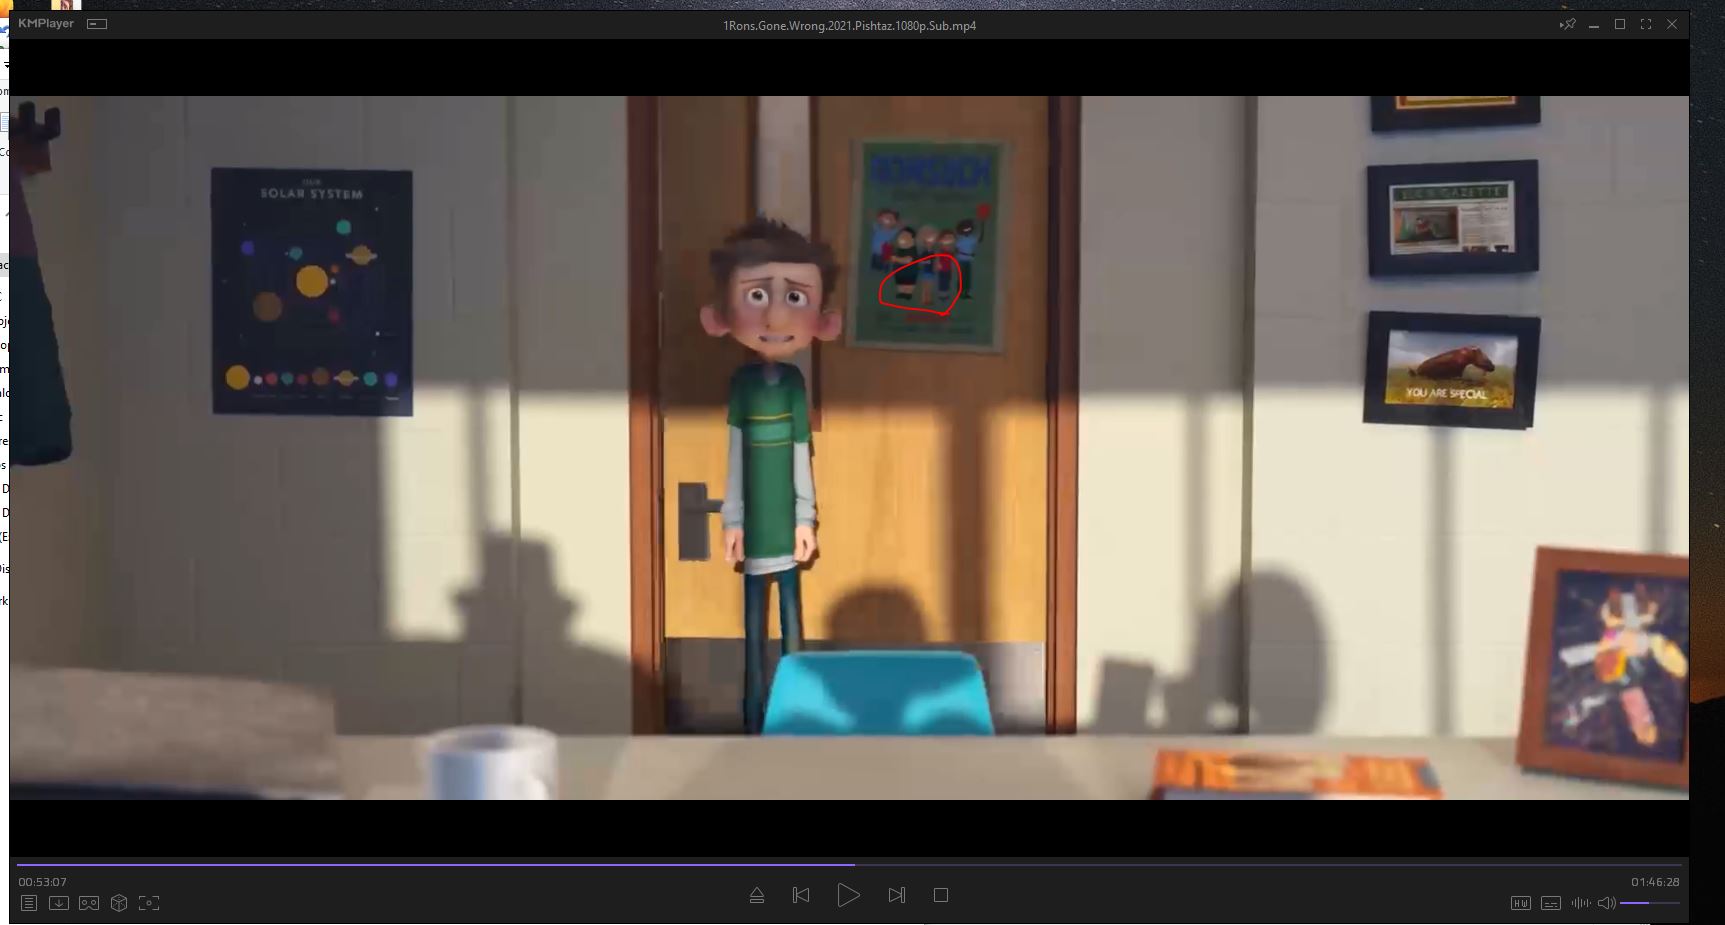Pin the player window on top
Screen dimensions: 1725x925
coord(1567,24)
